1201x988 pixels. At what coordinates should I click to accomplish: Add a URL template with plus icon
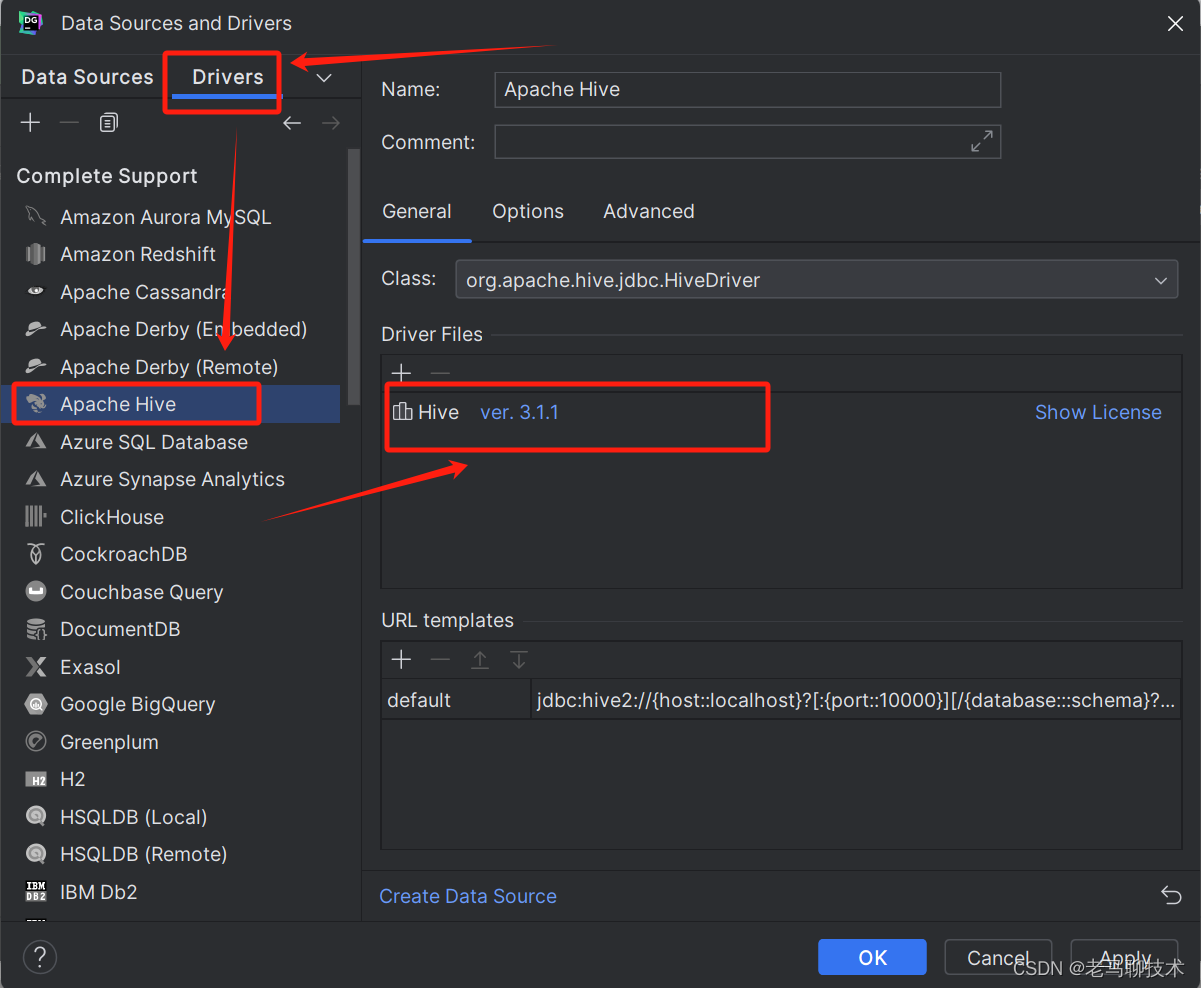(401, 660)
